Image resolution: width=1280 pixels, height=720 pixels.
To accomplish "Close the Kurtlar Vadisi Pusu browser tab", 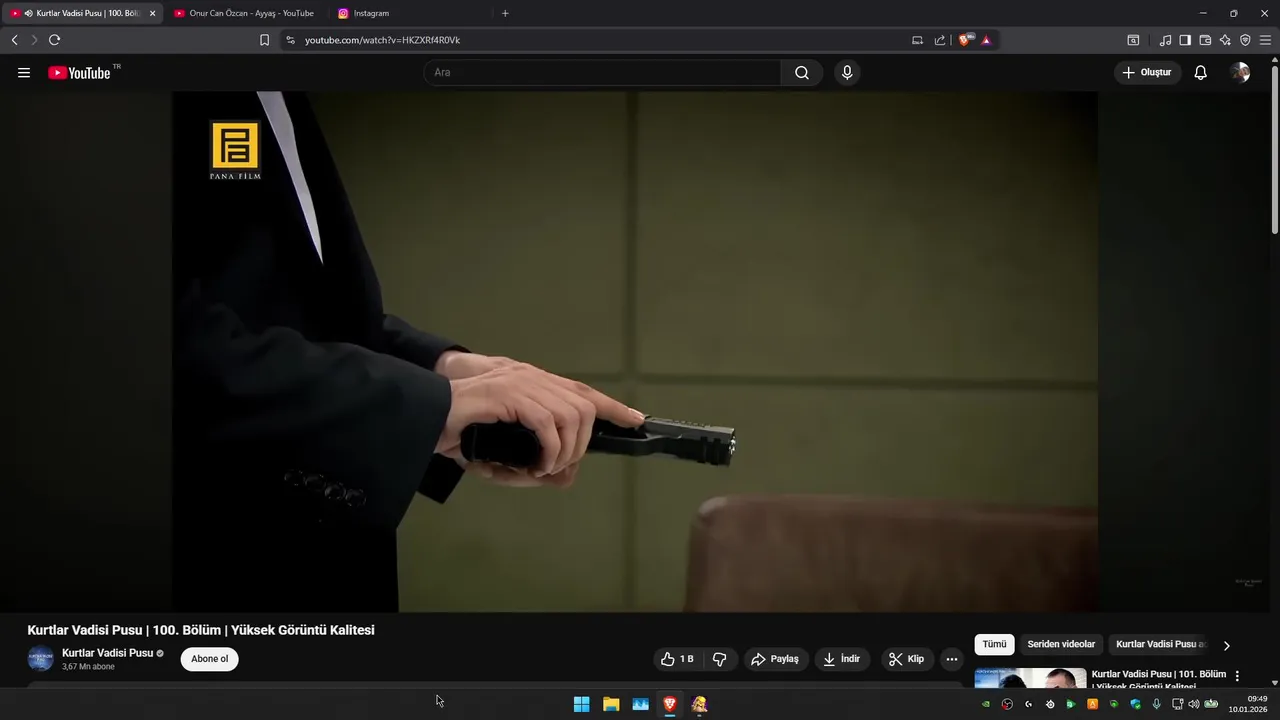I will pos(153,13).
